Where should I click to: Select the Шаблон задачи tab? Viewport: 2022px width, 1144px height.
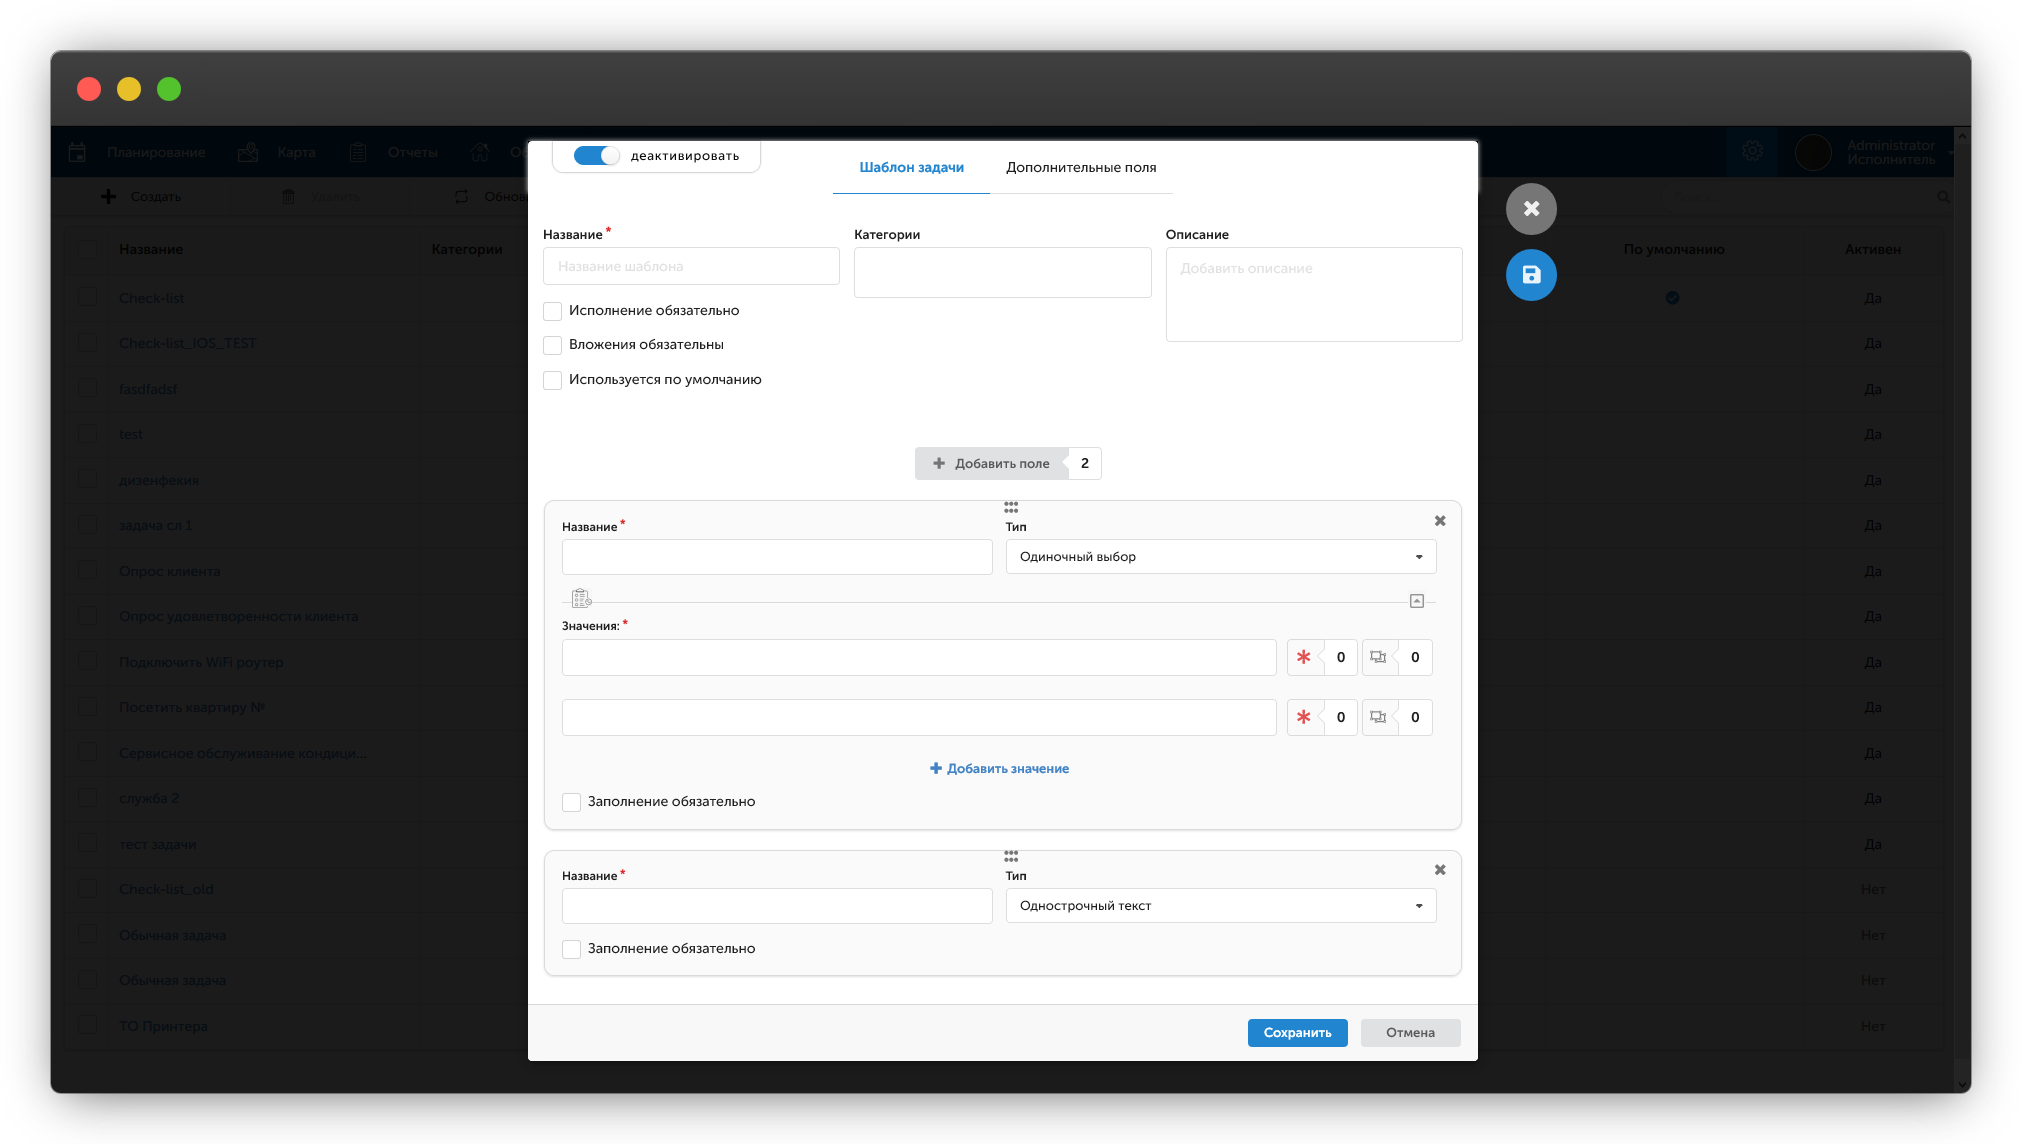(911, 168)
